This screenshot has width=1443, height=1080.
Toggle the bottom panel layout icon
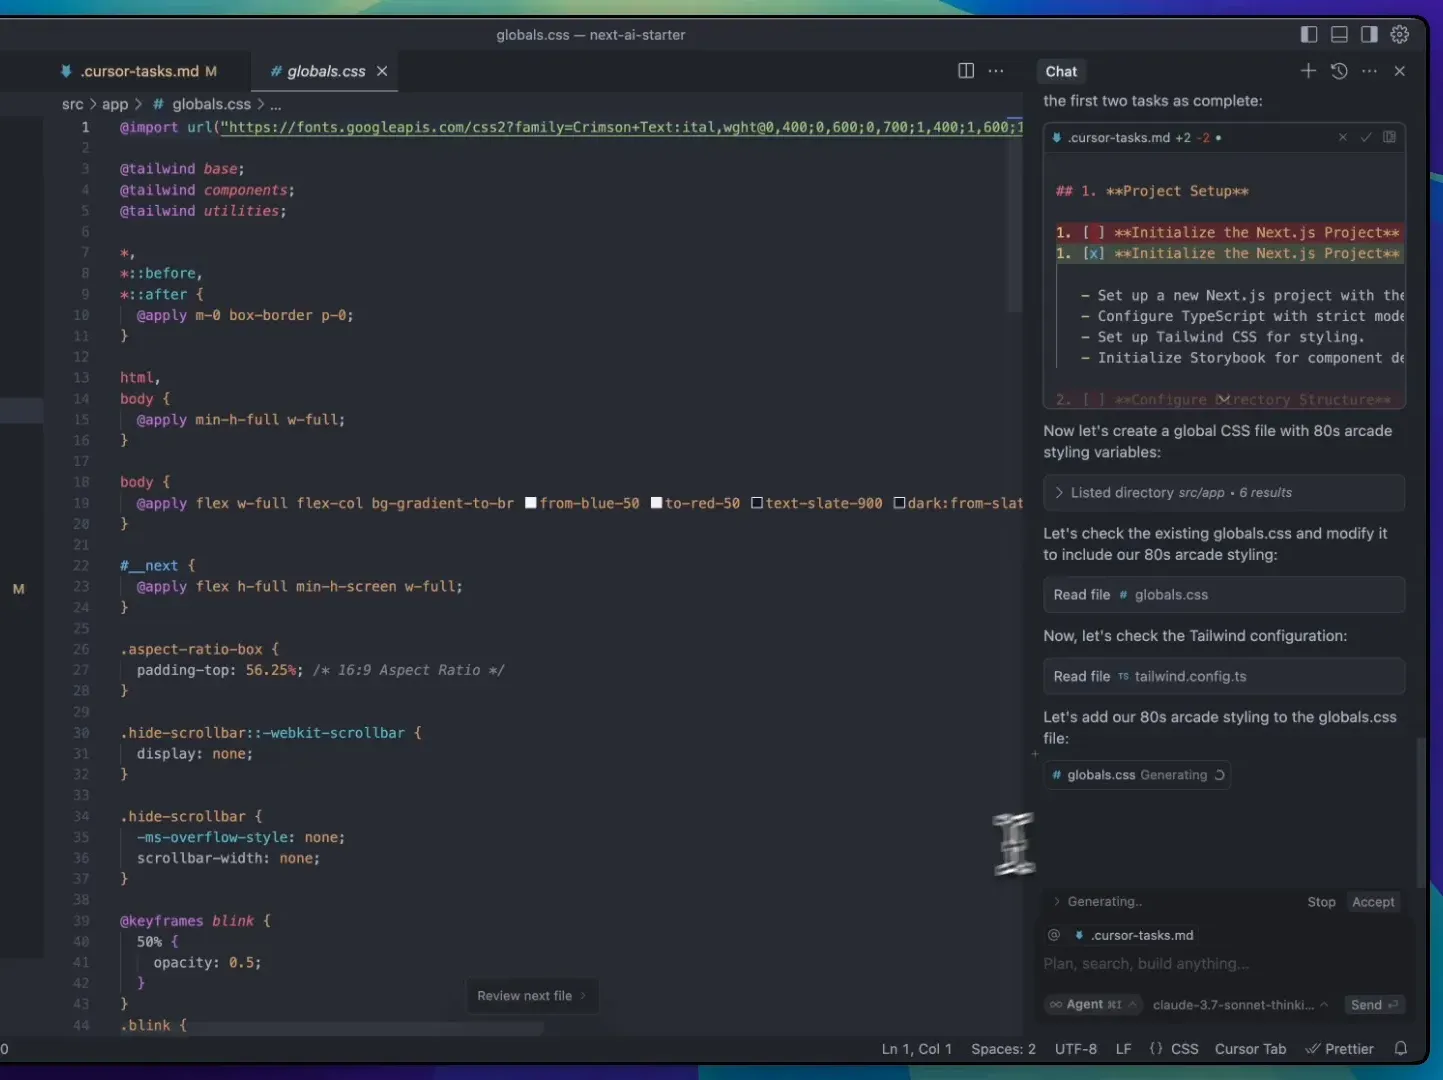1339,34
